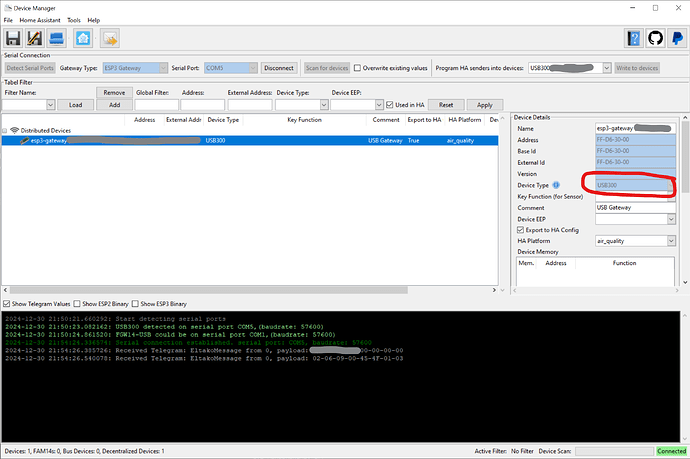Collapse the Distributed Devices tree node
Image resolution: width=690 pixels, height=459 pixels.
[4, 131]
